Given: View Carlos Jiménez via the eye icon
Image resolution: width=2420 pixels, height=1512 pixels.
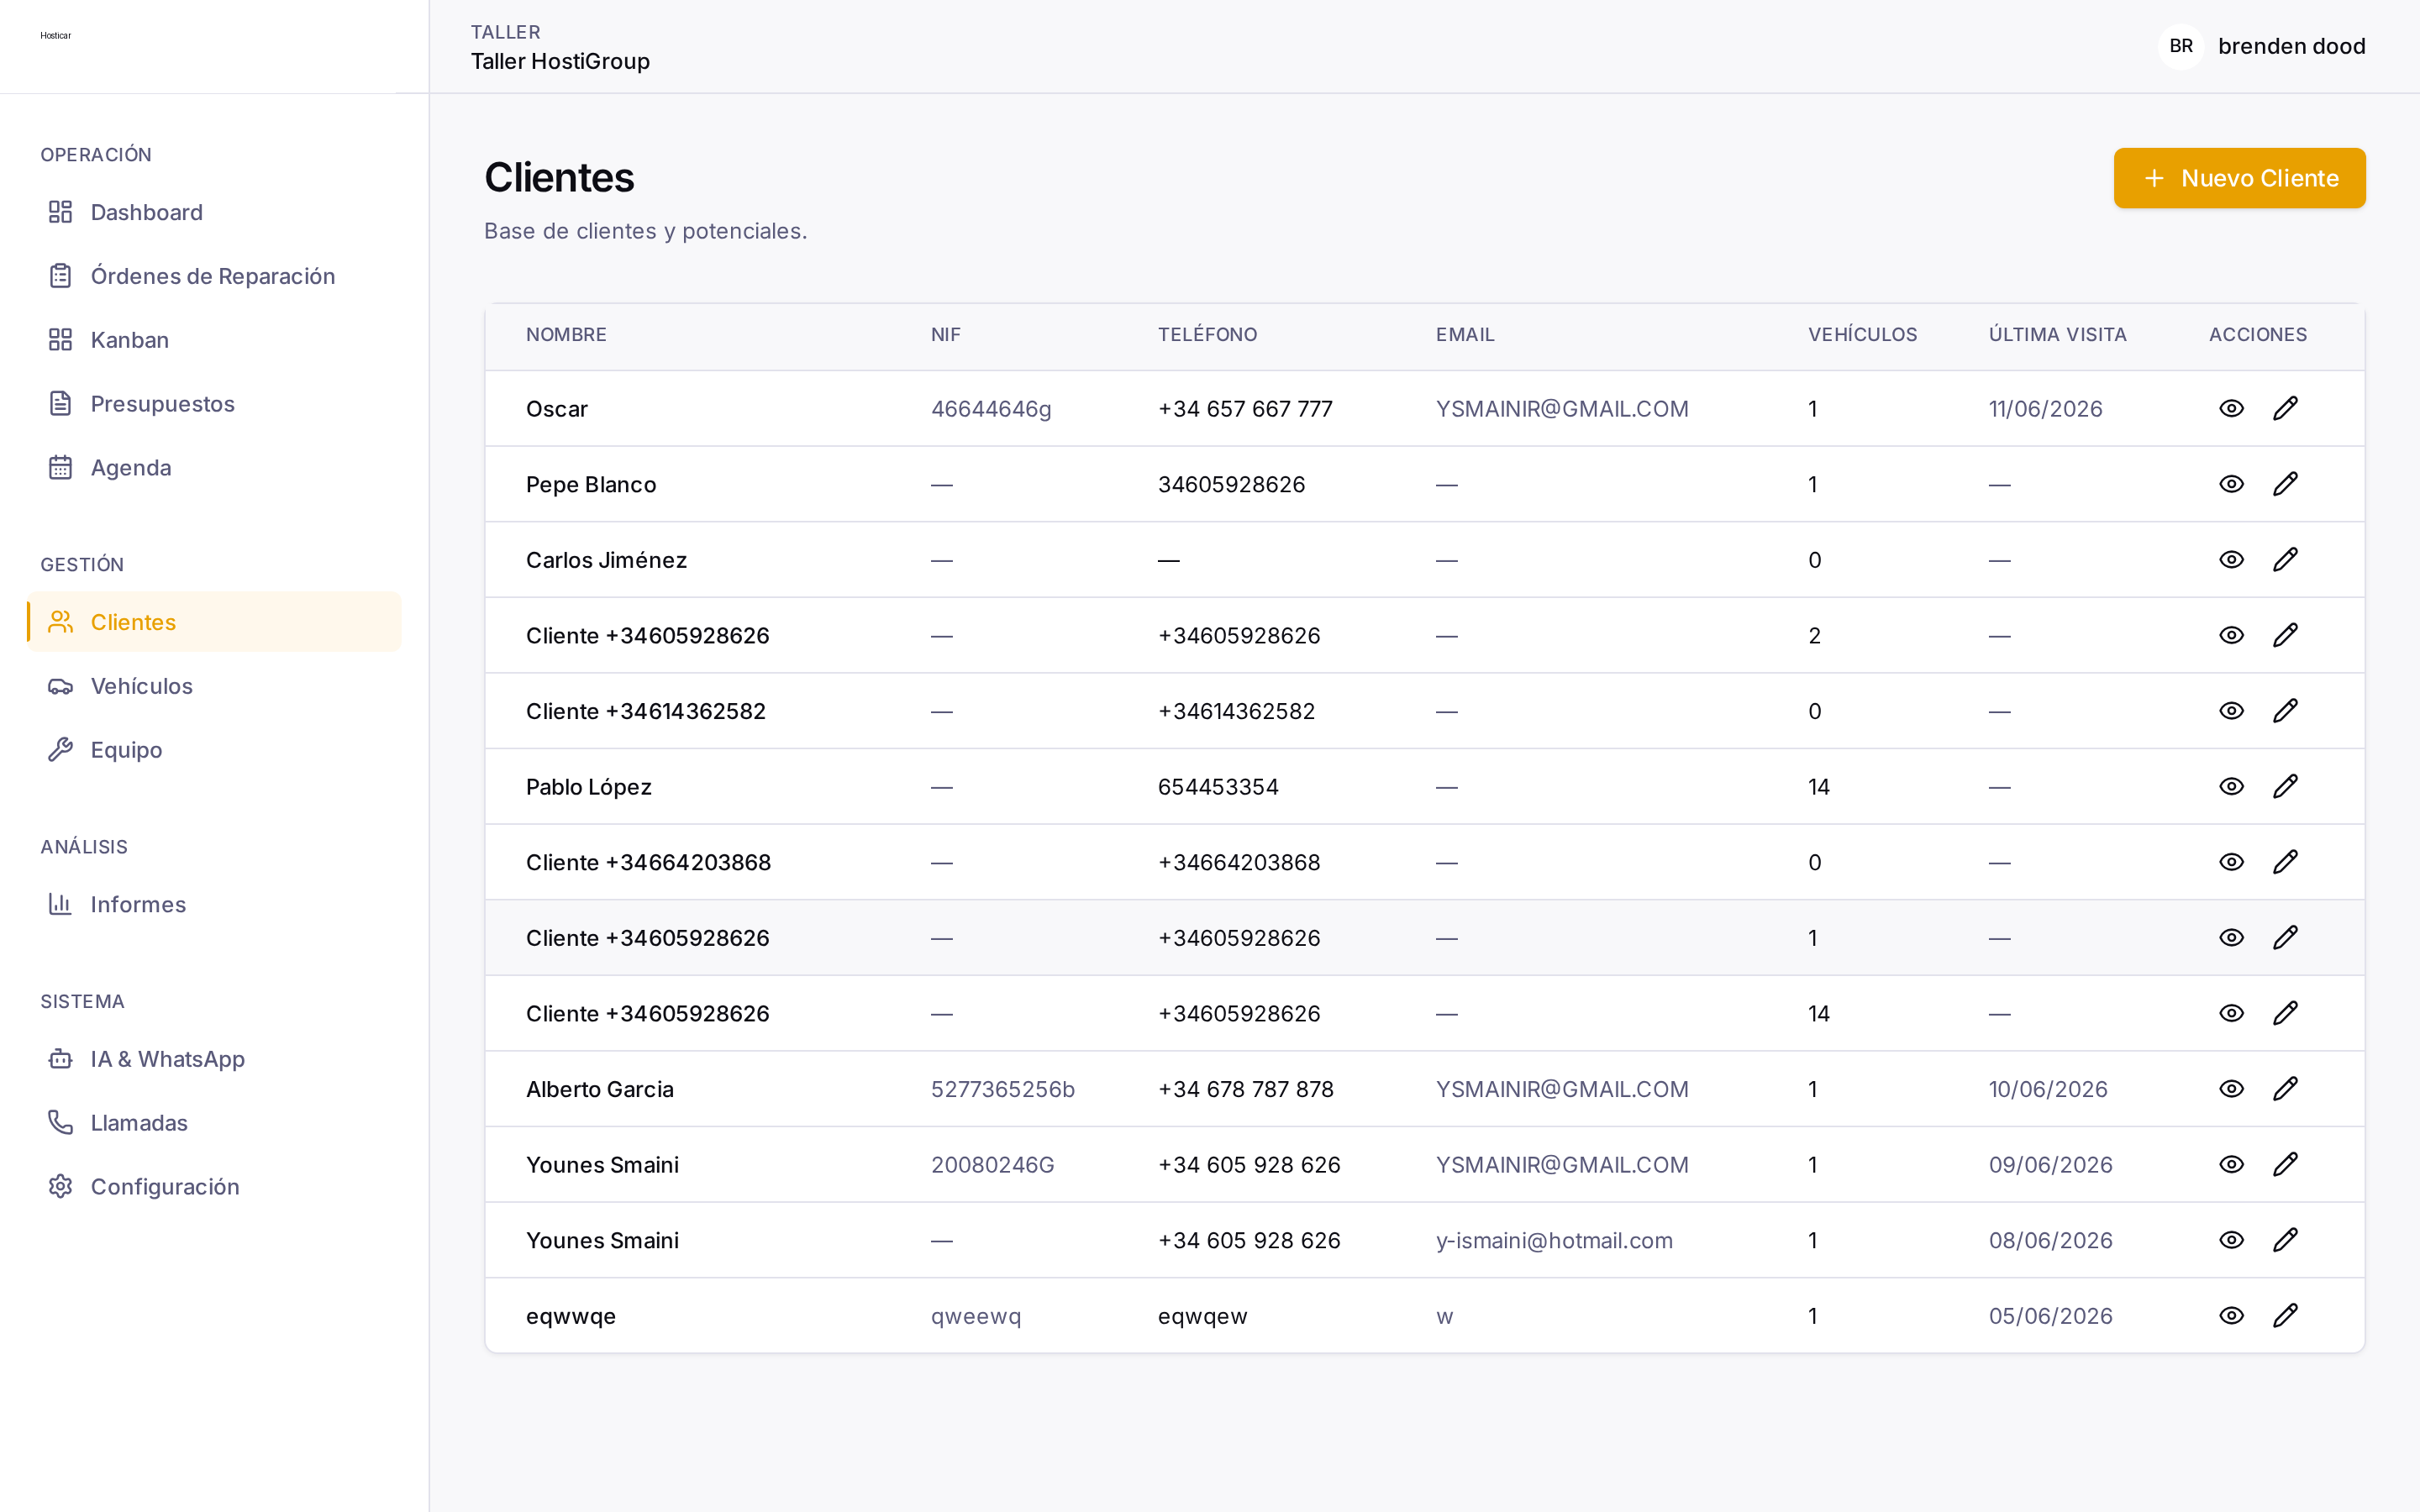Looking at the screenshot, I should coord(2231,559).
